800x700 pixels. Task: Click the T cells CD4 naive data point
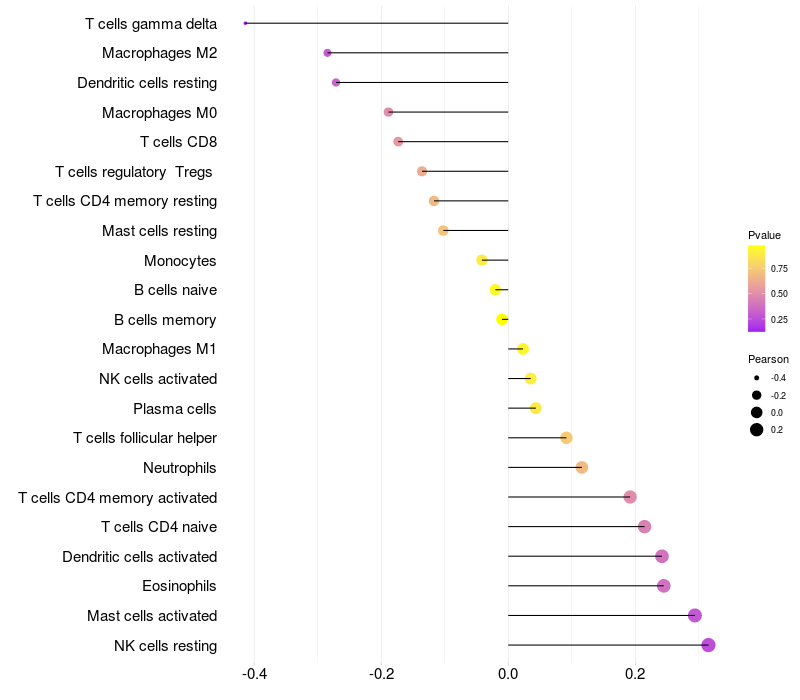[644, 527]
